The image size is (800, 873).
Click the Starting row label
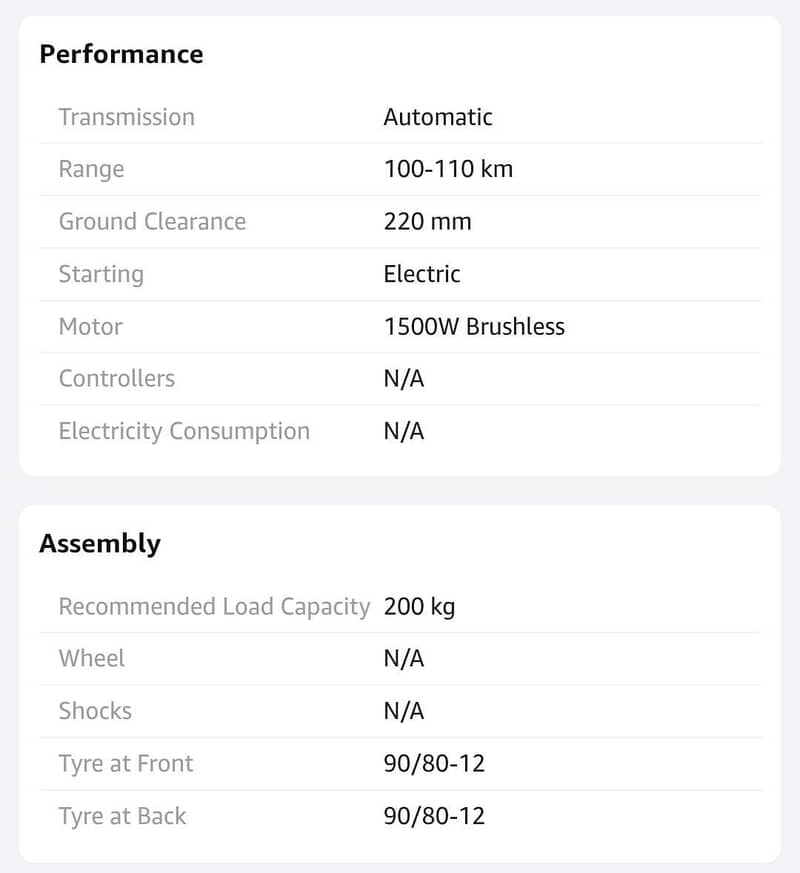(x=101, y=274)
